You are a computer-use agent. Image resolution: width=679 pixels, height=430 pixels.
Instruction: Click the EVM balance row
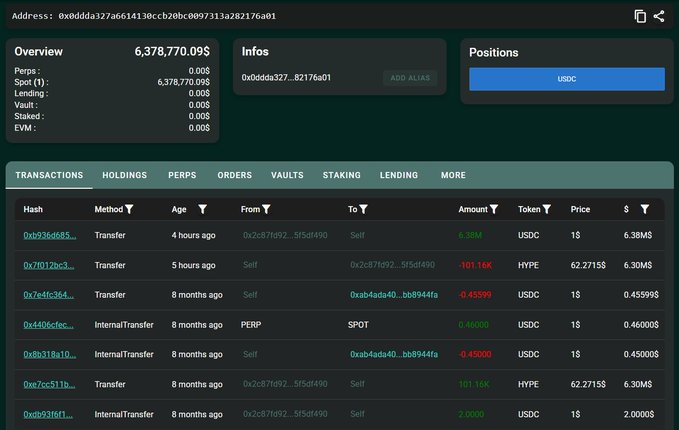coord(112,128)
